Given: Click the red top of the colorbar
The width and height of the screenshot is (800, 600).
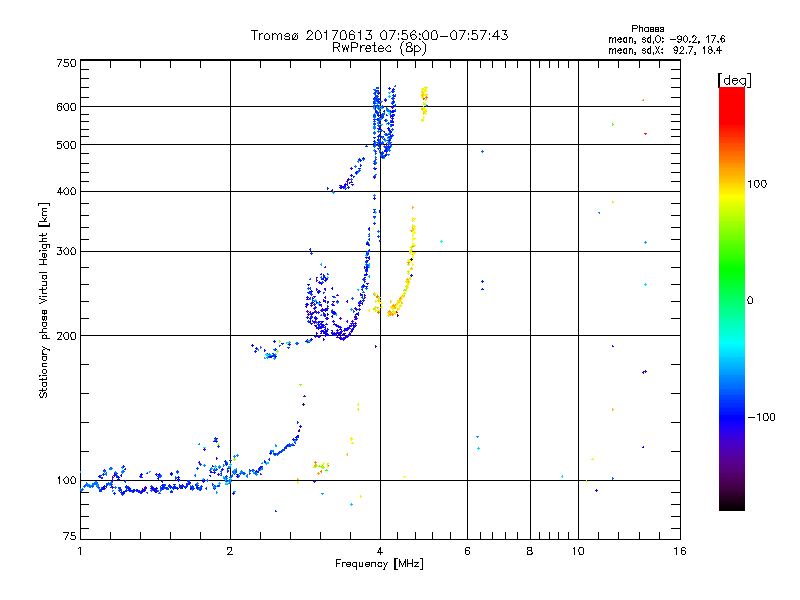Looking at the screenshot, I should 731,93.
